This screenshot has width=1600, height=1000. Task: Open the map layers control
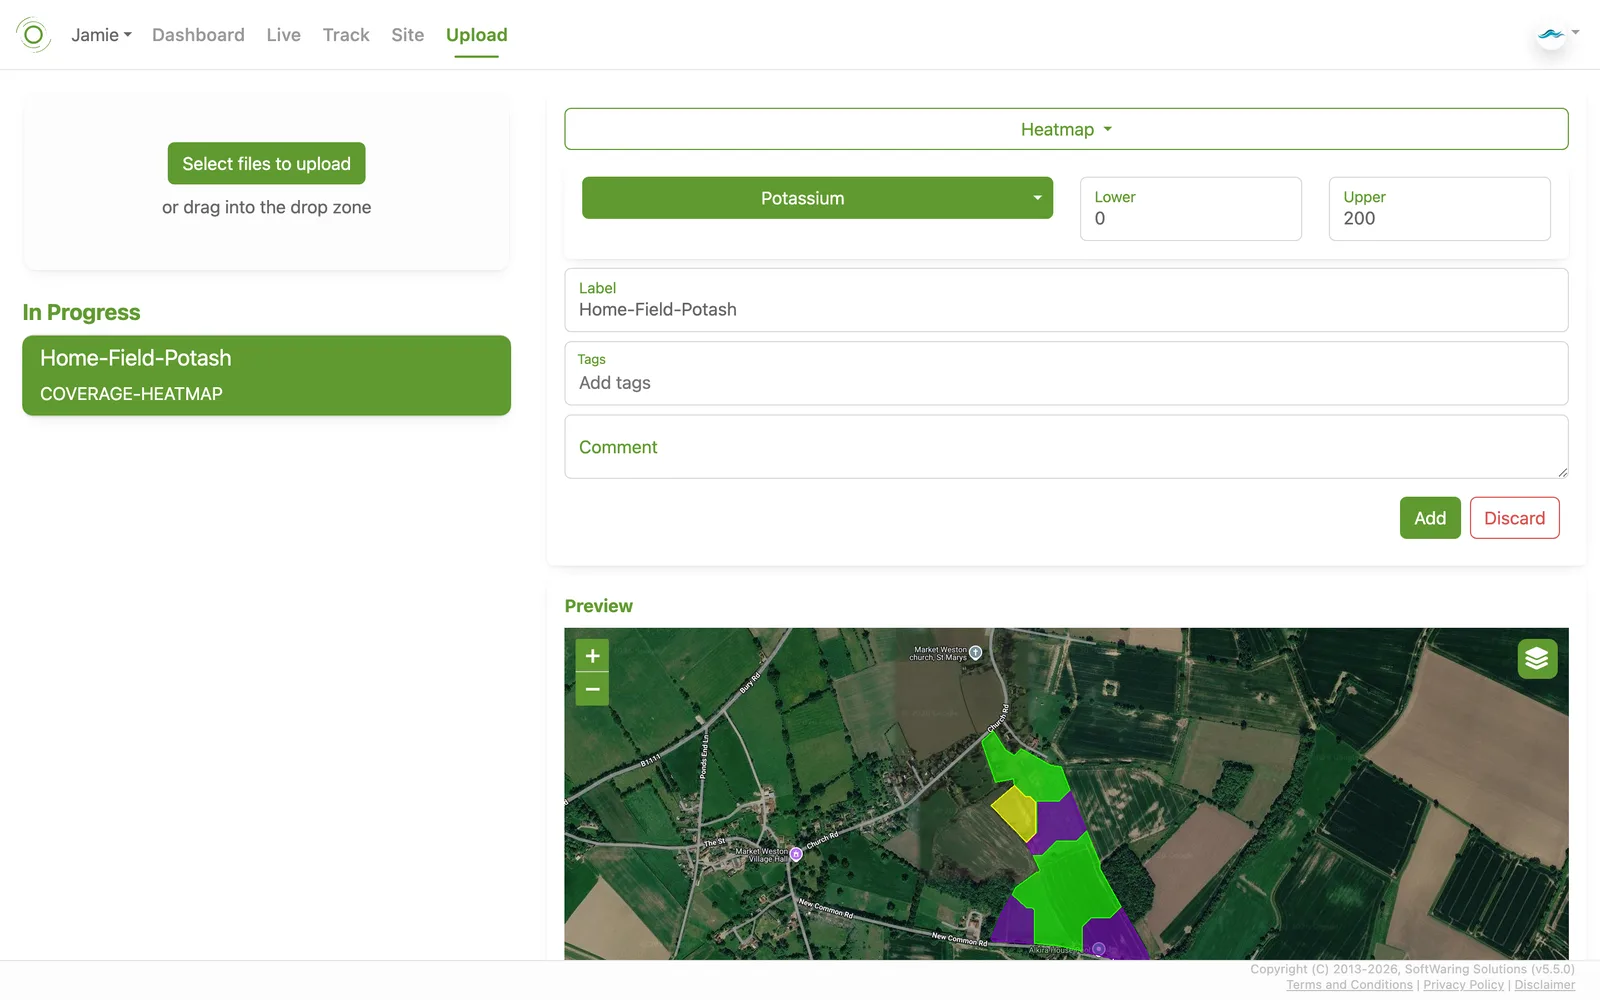pyautogui.click(x=1537, y=658)
